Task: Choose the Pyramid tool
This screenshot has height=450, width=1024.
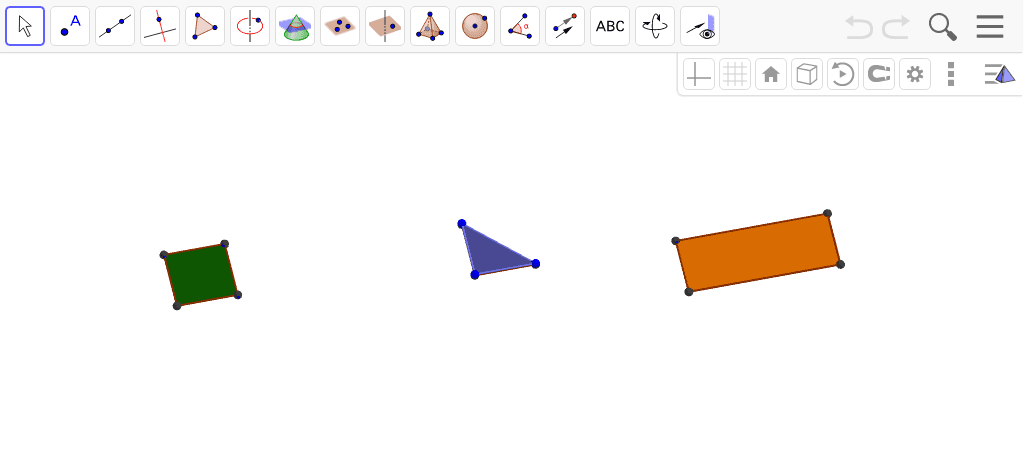Action: click(x=430, y=26)
